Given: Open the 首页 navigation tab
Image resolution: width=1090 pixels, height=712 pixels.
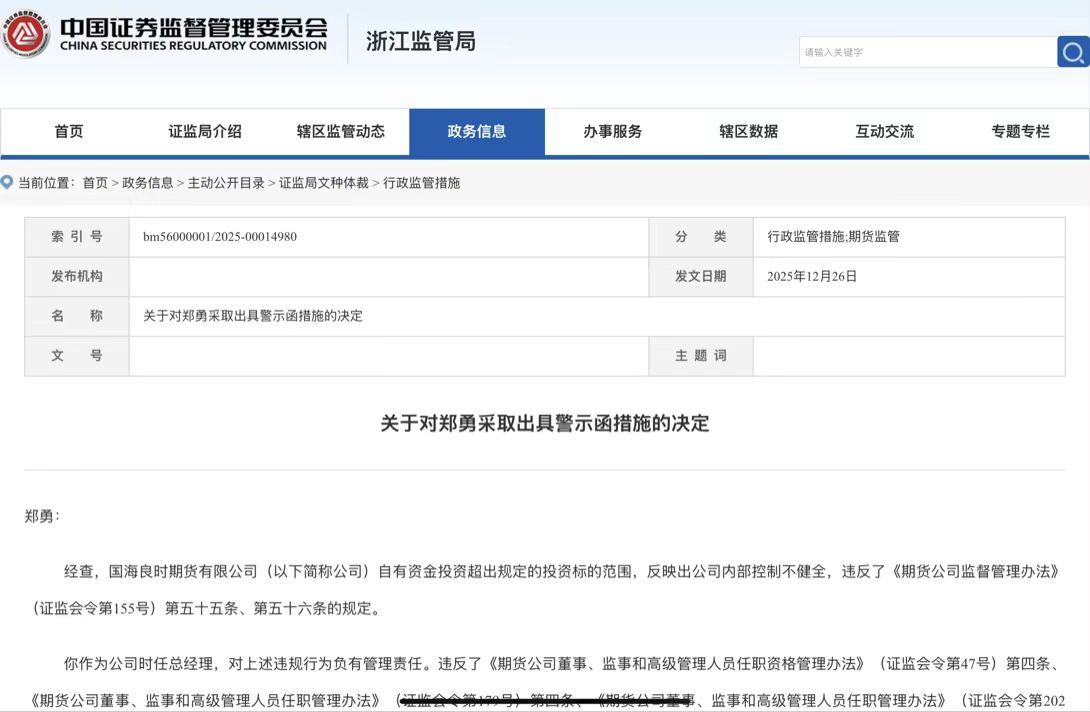Looking at the screenshot, I should (69, 132).
